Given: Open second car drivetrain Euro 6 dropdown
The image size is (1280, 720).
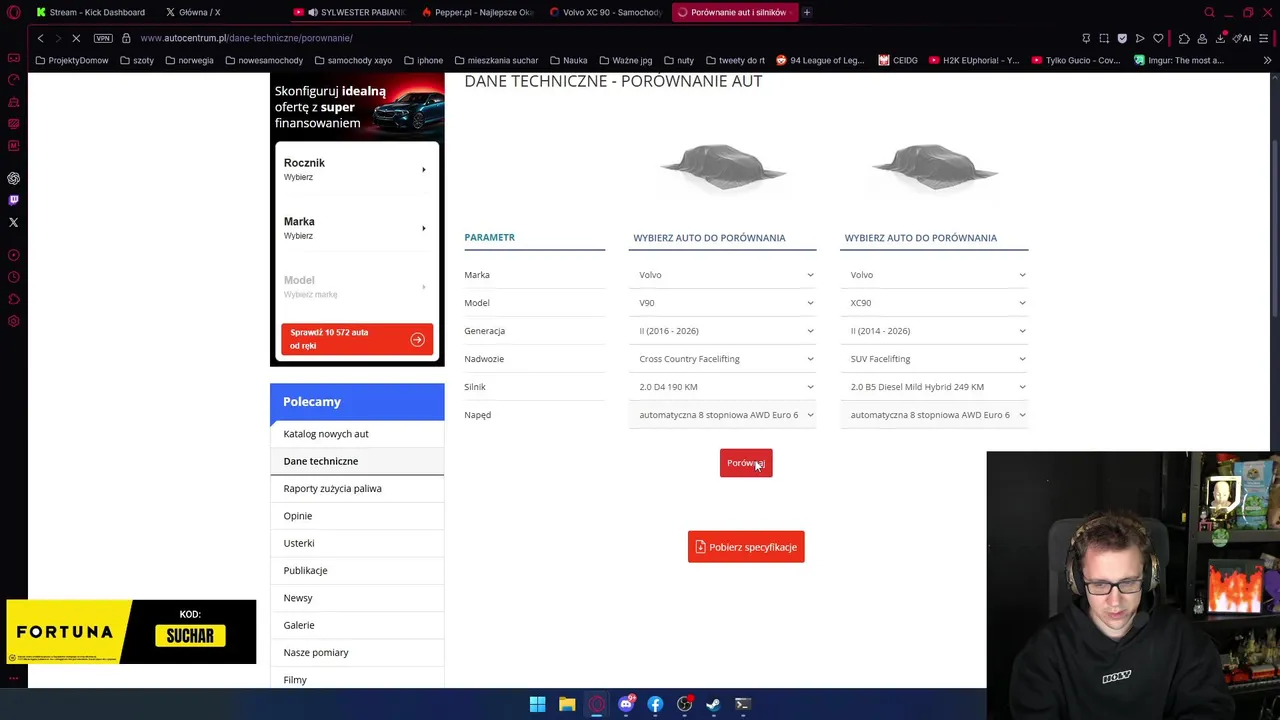Looking at the screenshot, I should point(934,415).
